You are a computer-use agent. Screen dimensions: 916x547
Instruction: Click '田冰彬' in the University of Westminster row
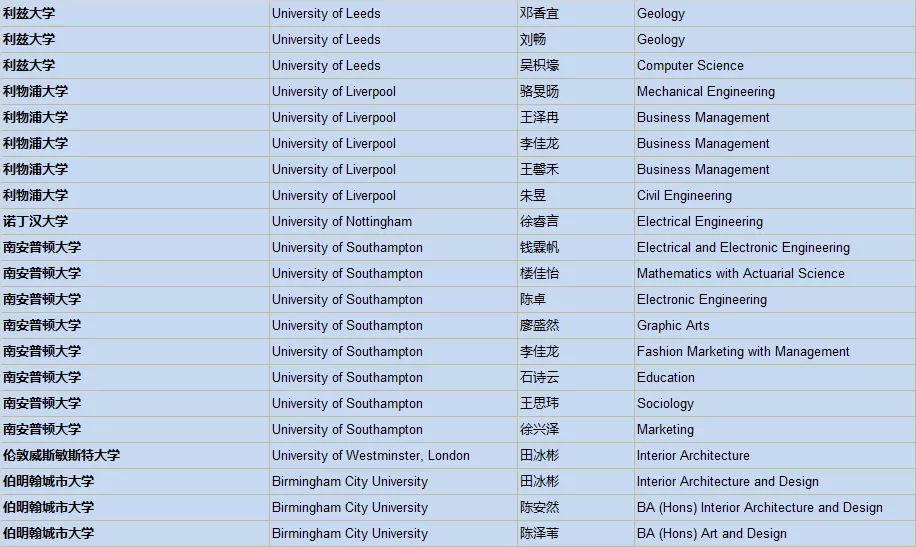[539, 455]
